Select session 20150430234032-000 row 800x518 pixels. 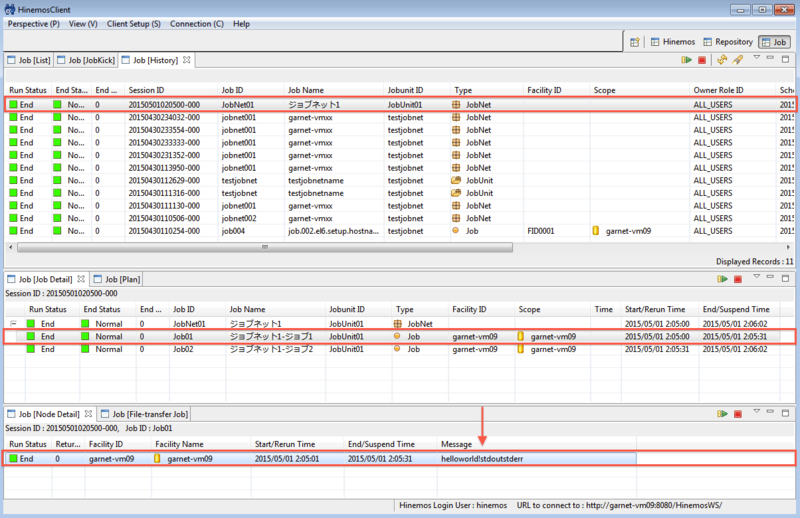click(400, 117)
